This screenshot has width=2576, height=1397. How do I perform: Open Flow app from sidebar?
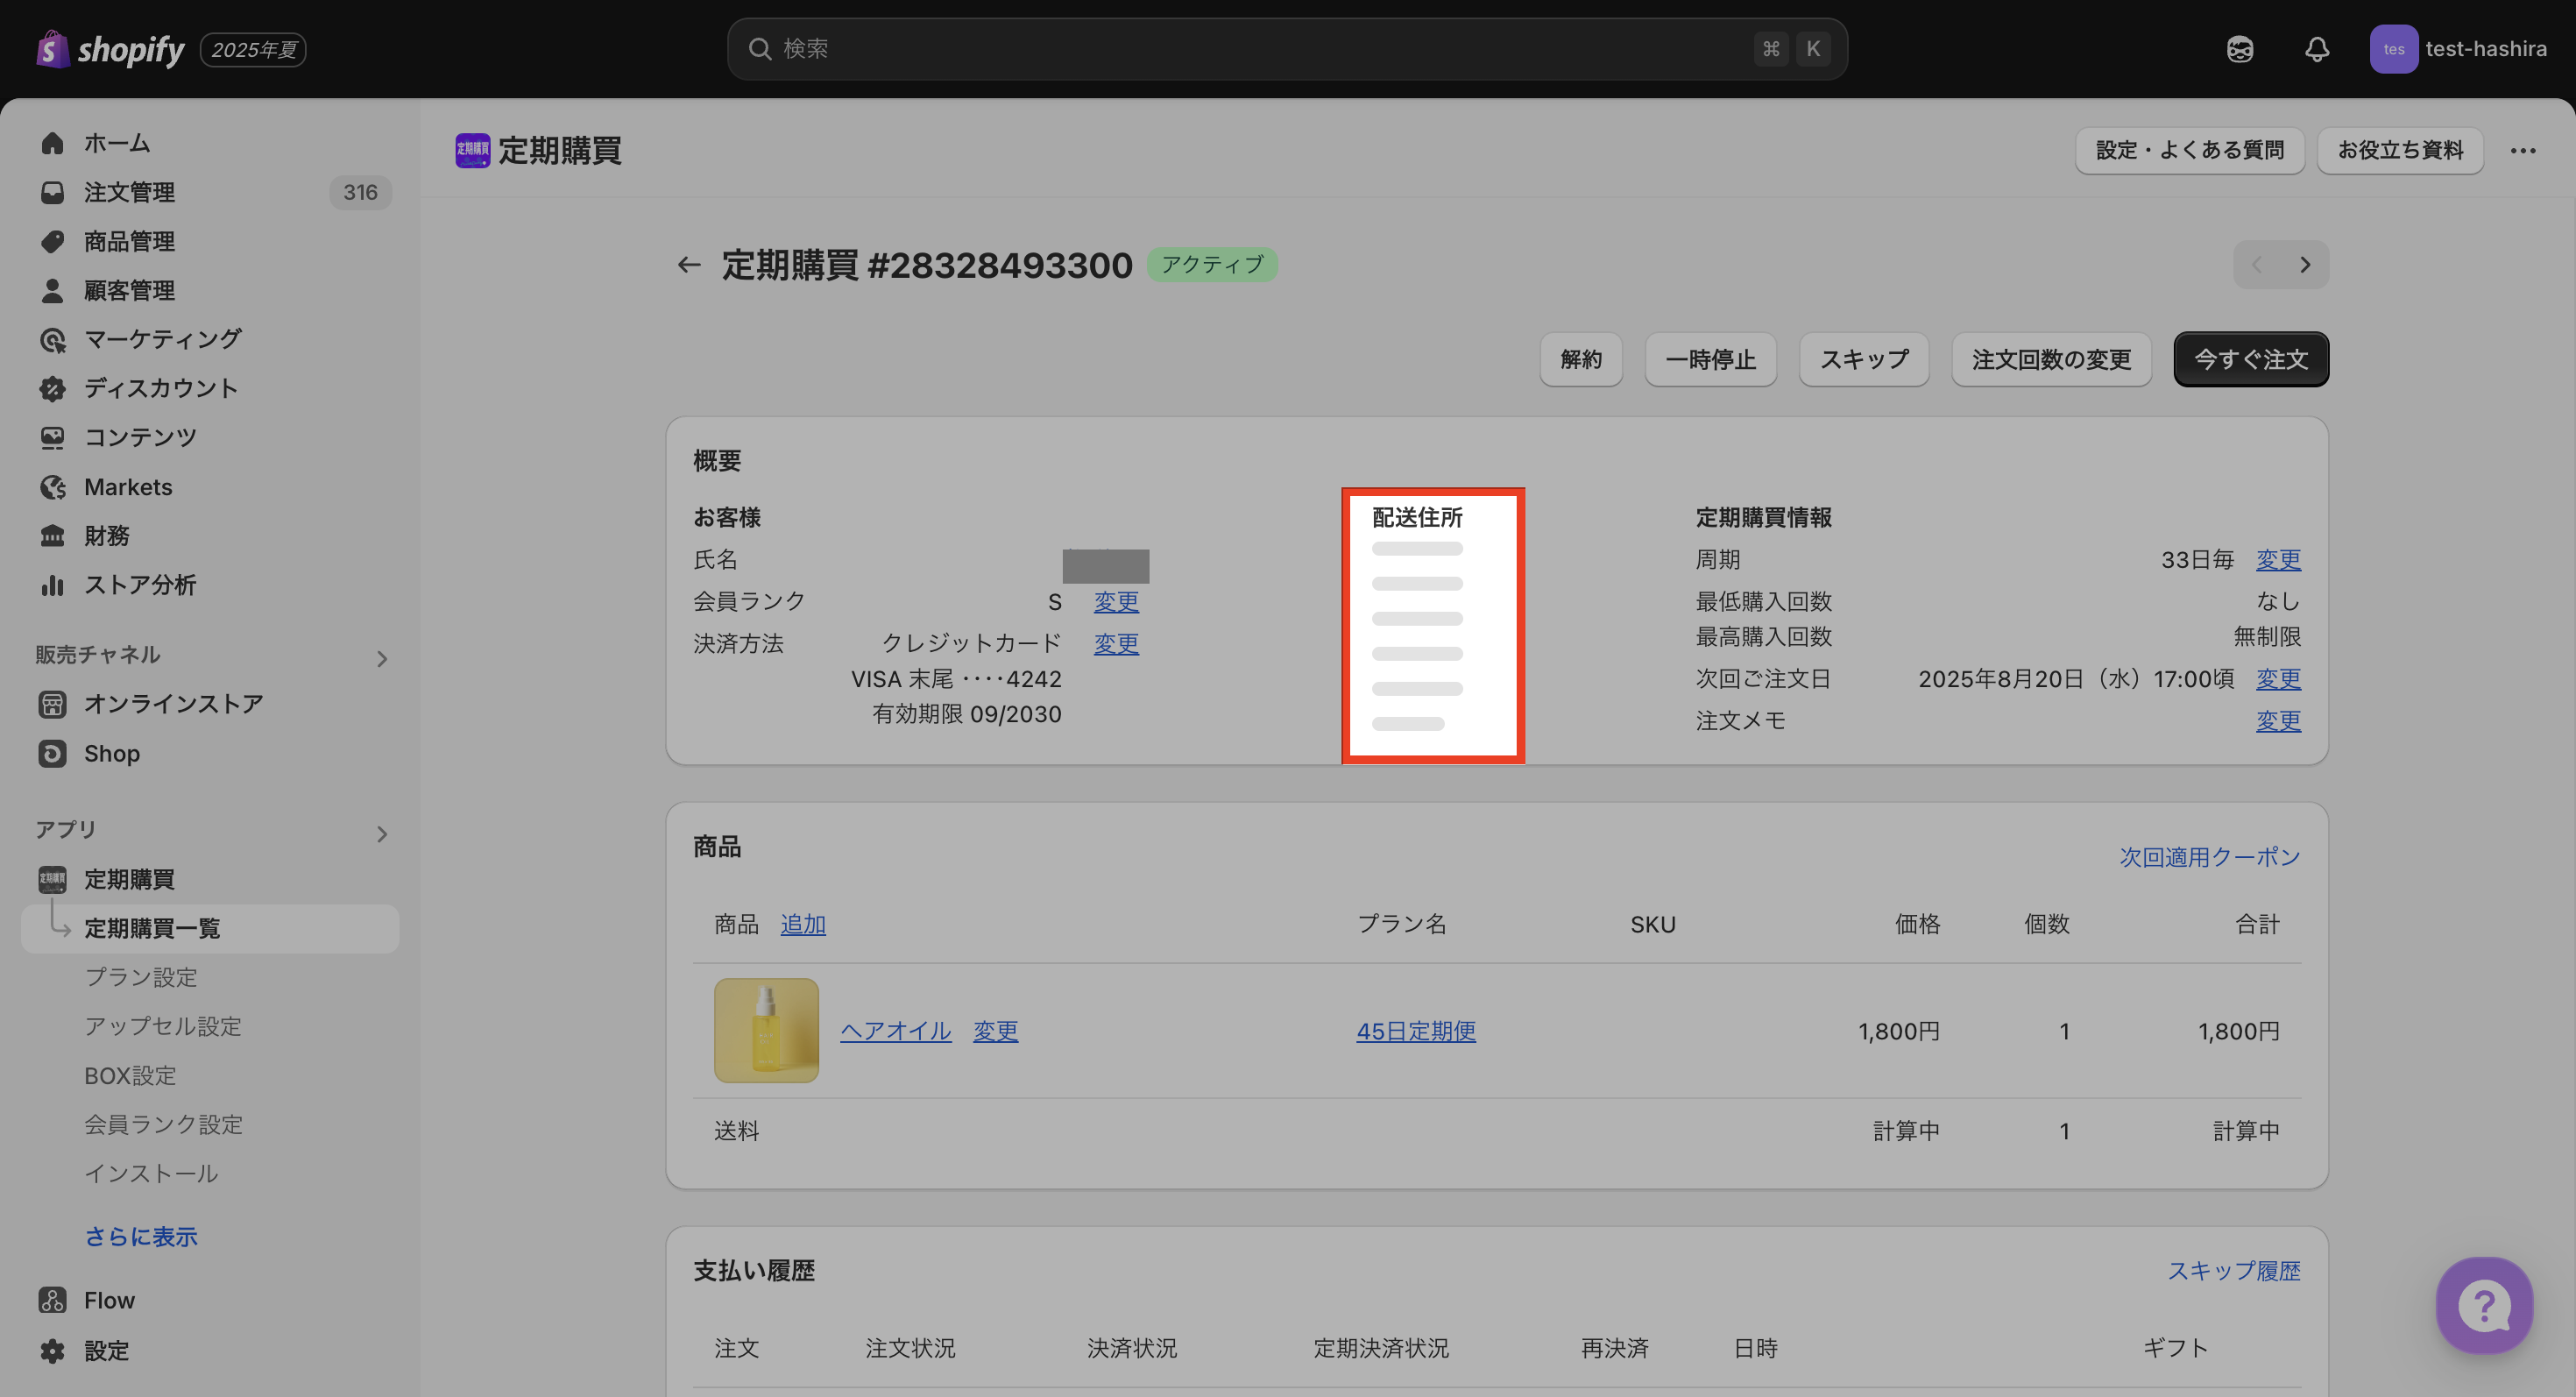pyautogui.click(x=108, y=1300)
